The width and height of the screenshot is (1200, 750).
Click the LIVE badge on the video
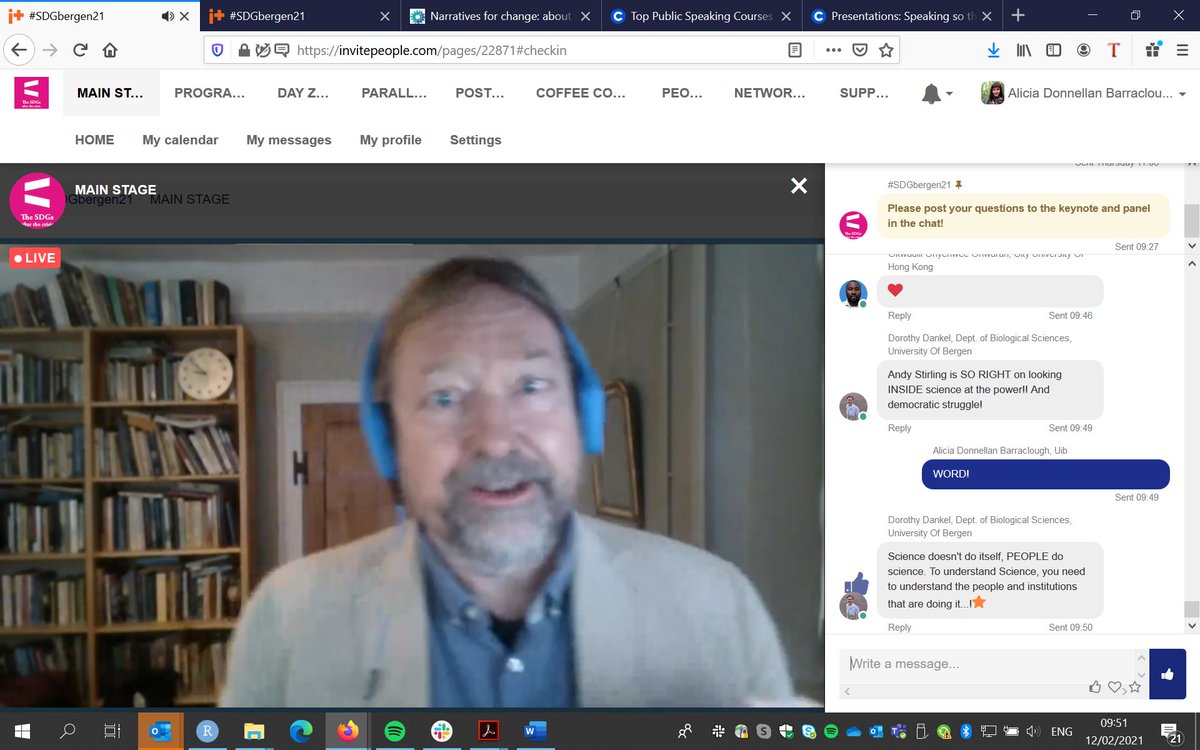34,258
